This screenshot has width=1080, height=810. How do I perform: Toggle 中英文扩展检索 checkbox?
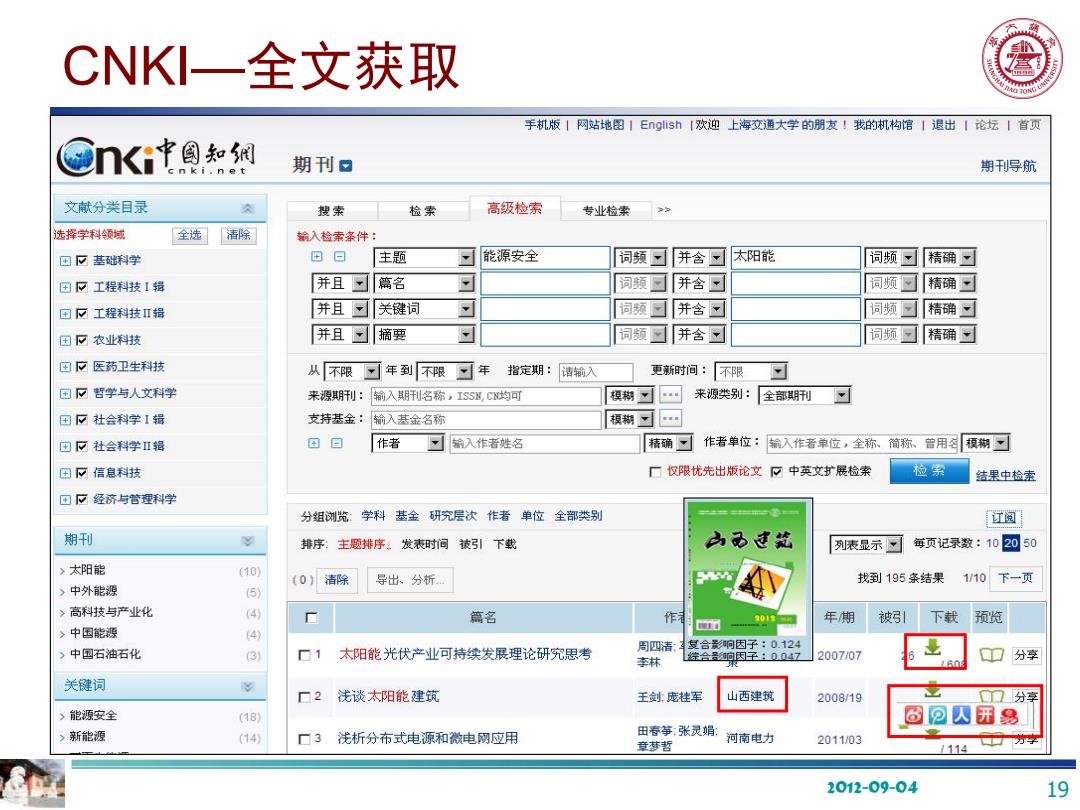tap(777, 472)
